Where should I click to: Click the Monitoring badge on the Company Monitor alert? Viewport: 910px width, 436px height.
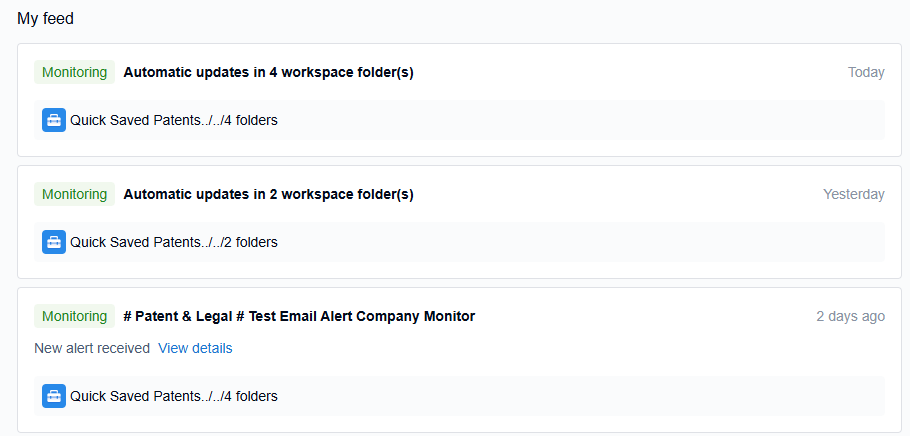[x=74, y=316]
